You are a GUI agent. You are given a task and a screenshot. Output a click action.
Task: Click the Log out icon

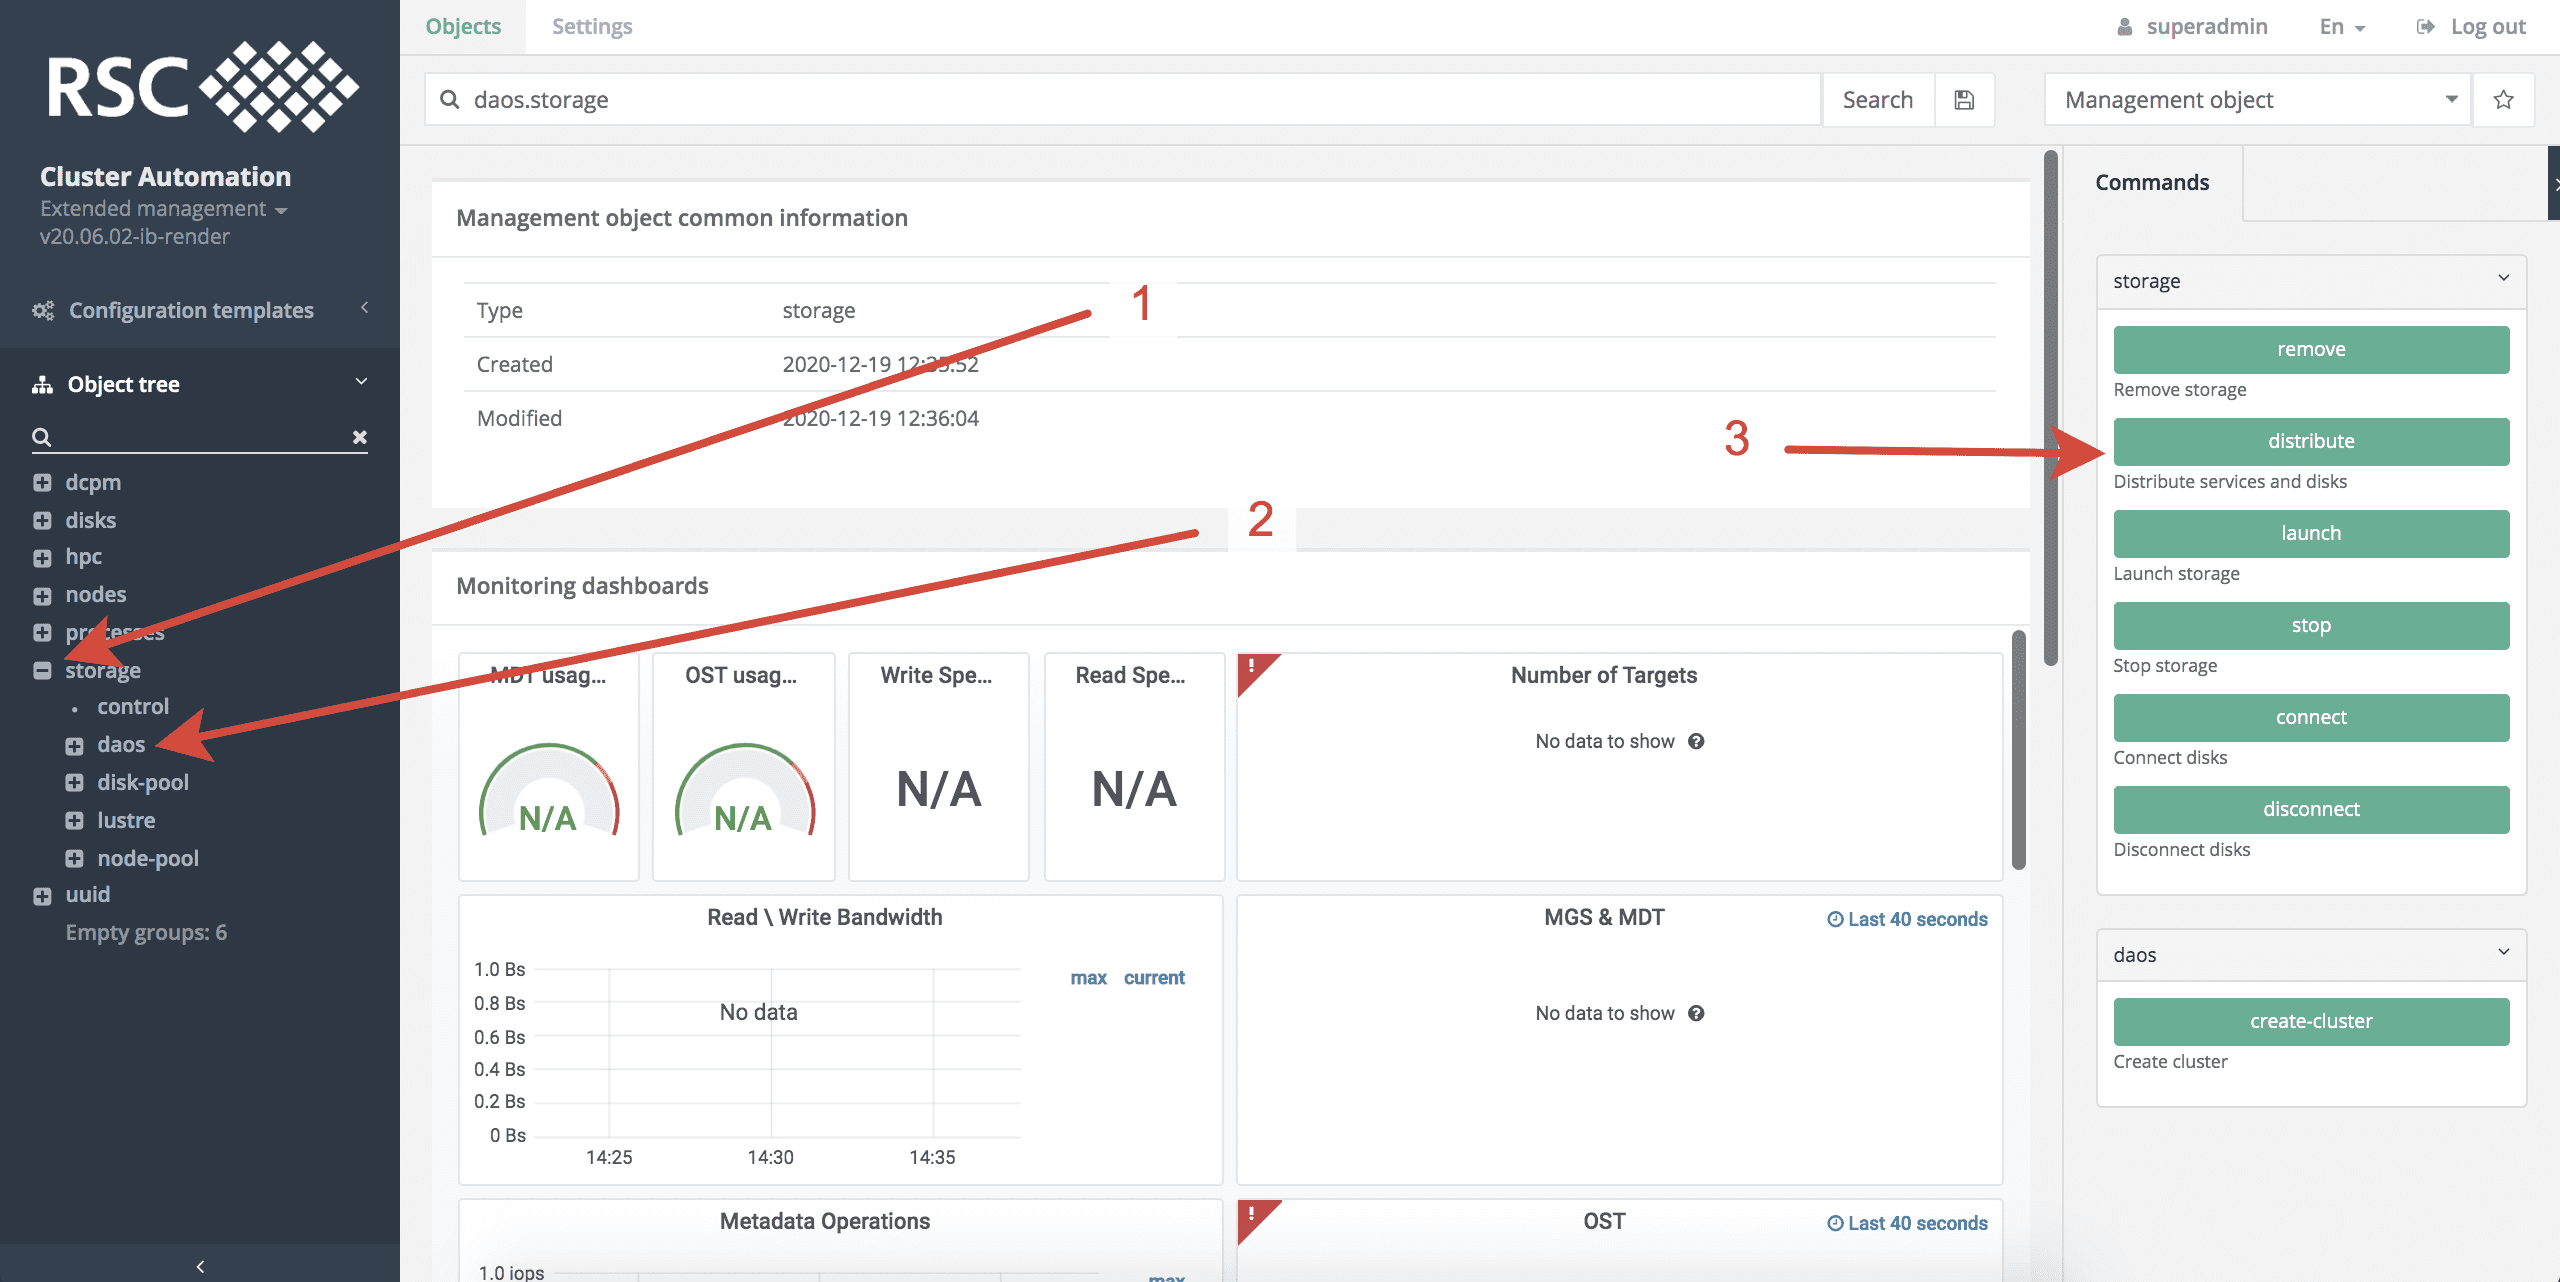tap(2425, 27)
